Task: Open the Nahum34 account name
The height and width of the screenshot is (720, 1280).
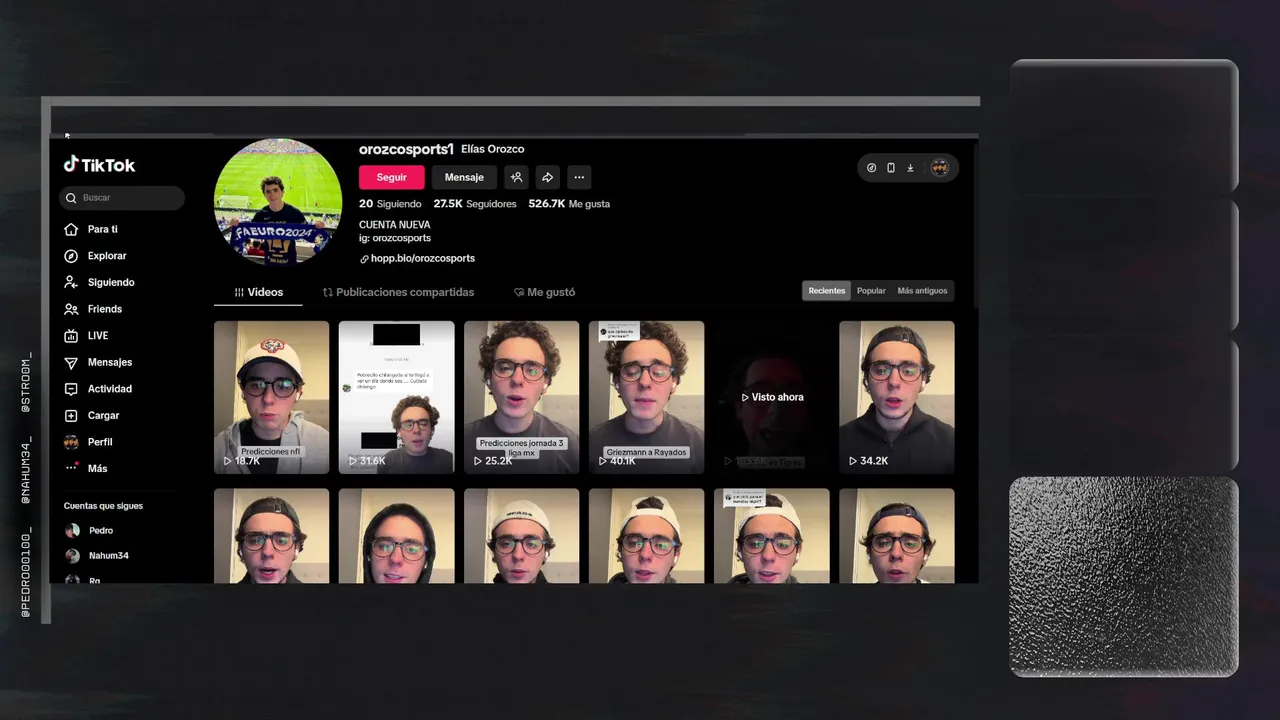Action: point(109,556)
